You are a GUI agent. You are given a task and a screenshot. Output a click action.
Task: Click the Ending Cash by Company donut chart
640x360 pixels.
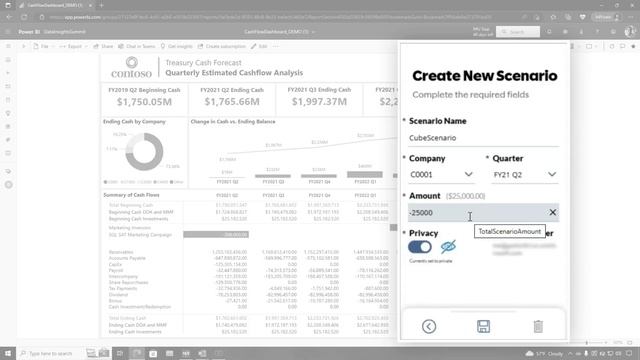(x=144, y=152)
